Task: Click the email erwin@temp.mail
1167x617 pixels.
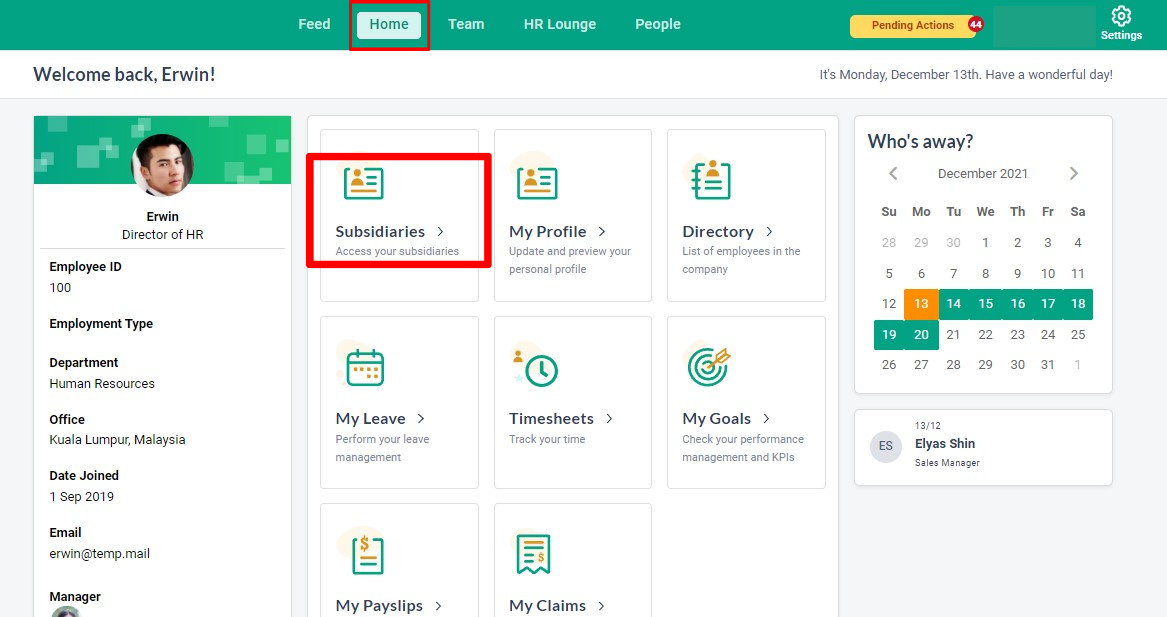Action: pyautogui.click(x=100, y=553)
